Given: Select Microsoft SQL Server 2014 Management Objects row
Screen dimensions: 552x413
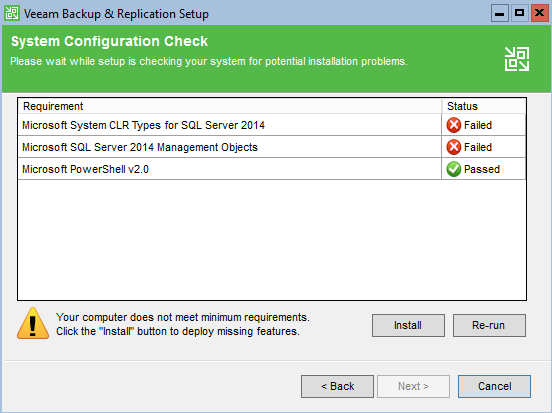Looking at the screenshot, I should pyautogui.click(x=272, y=147).
